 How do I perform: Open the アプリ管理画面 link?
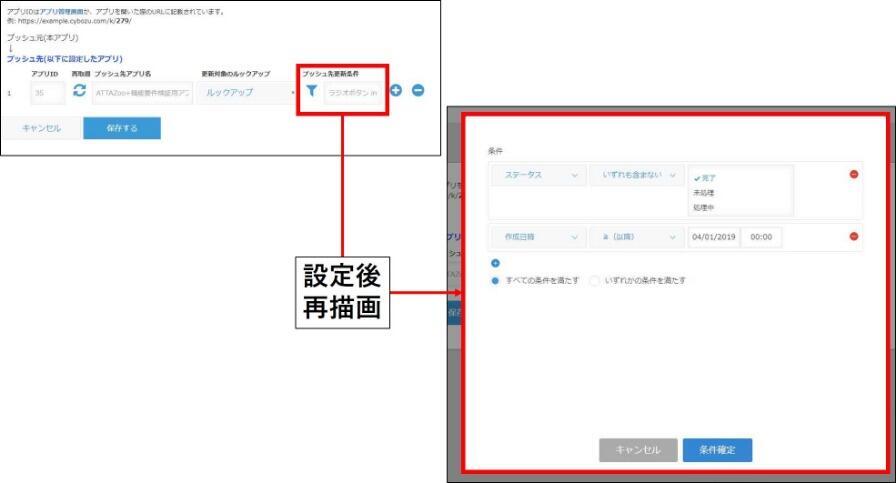(61, 11)
